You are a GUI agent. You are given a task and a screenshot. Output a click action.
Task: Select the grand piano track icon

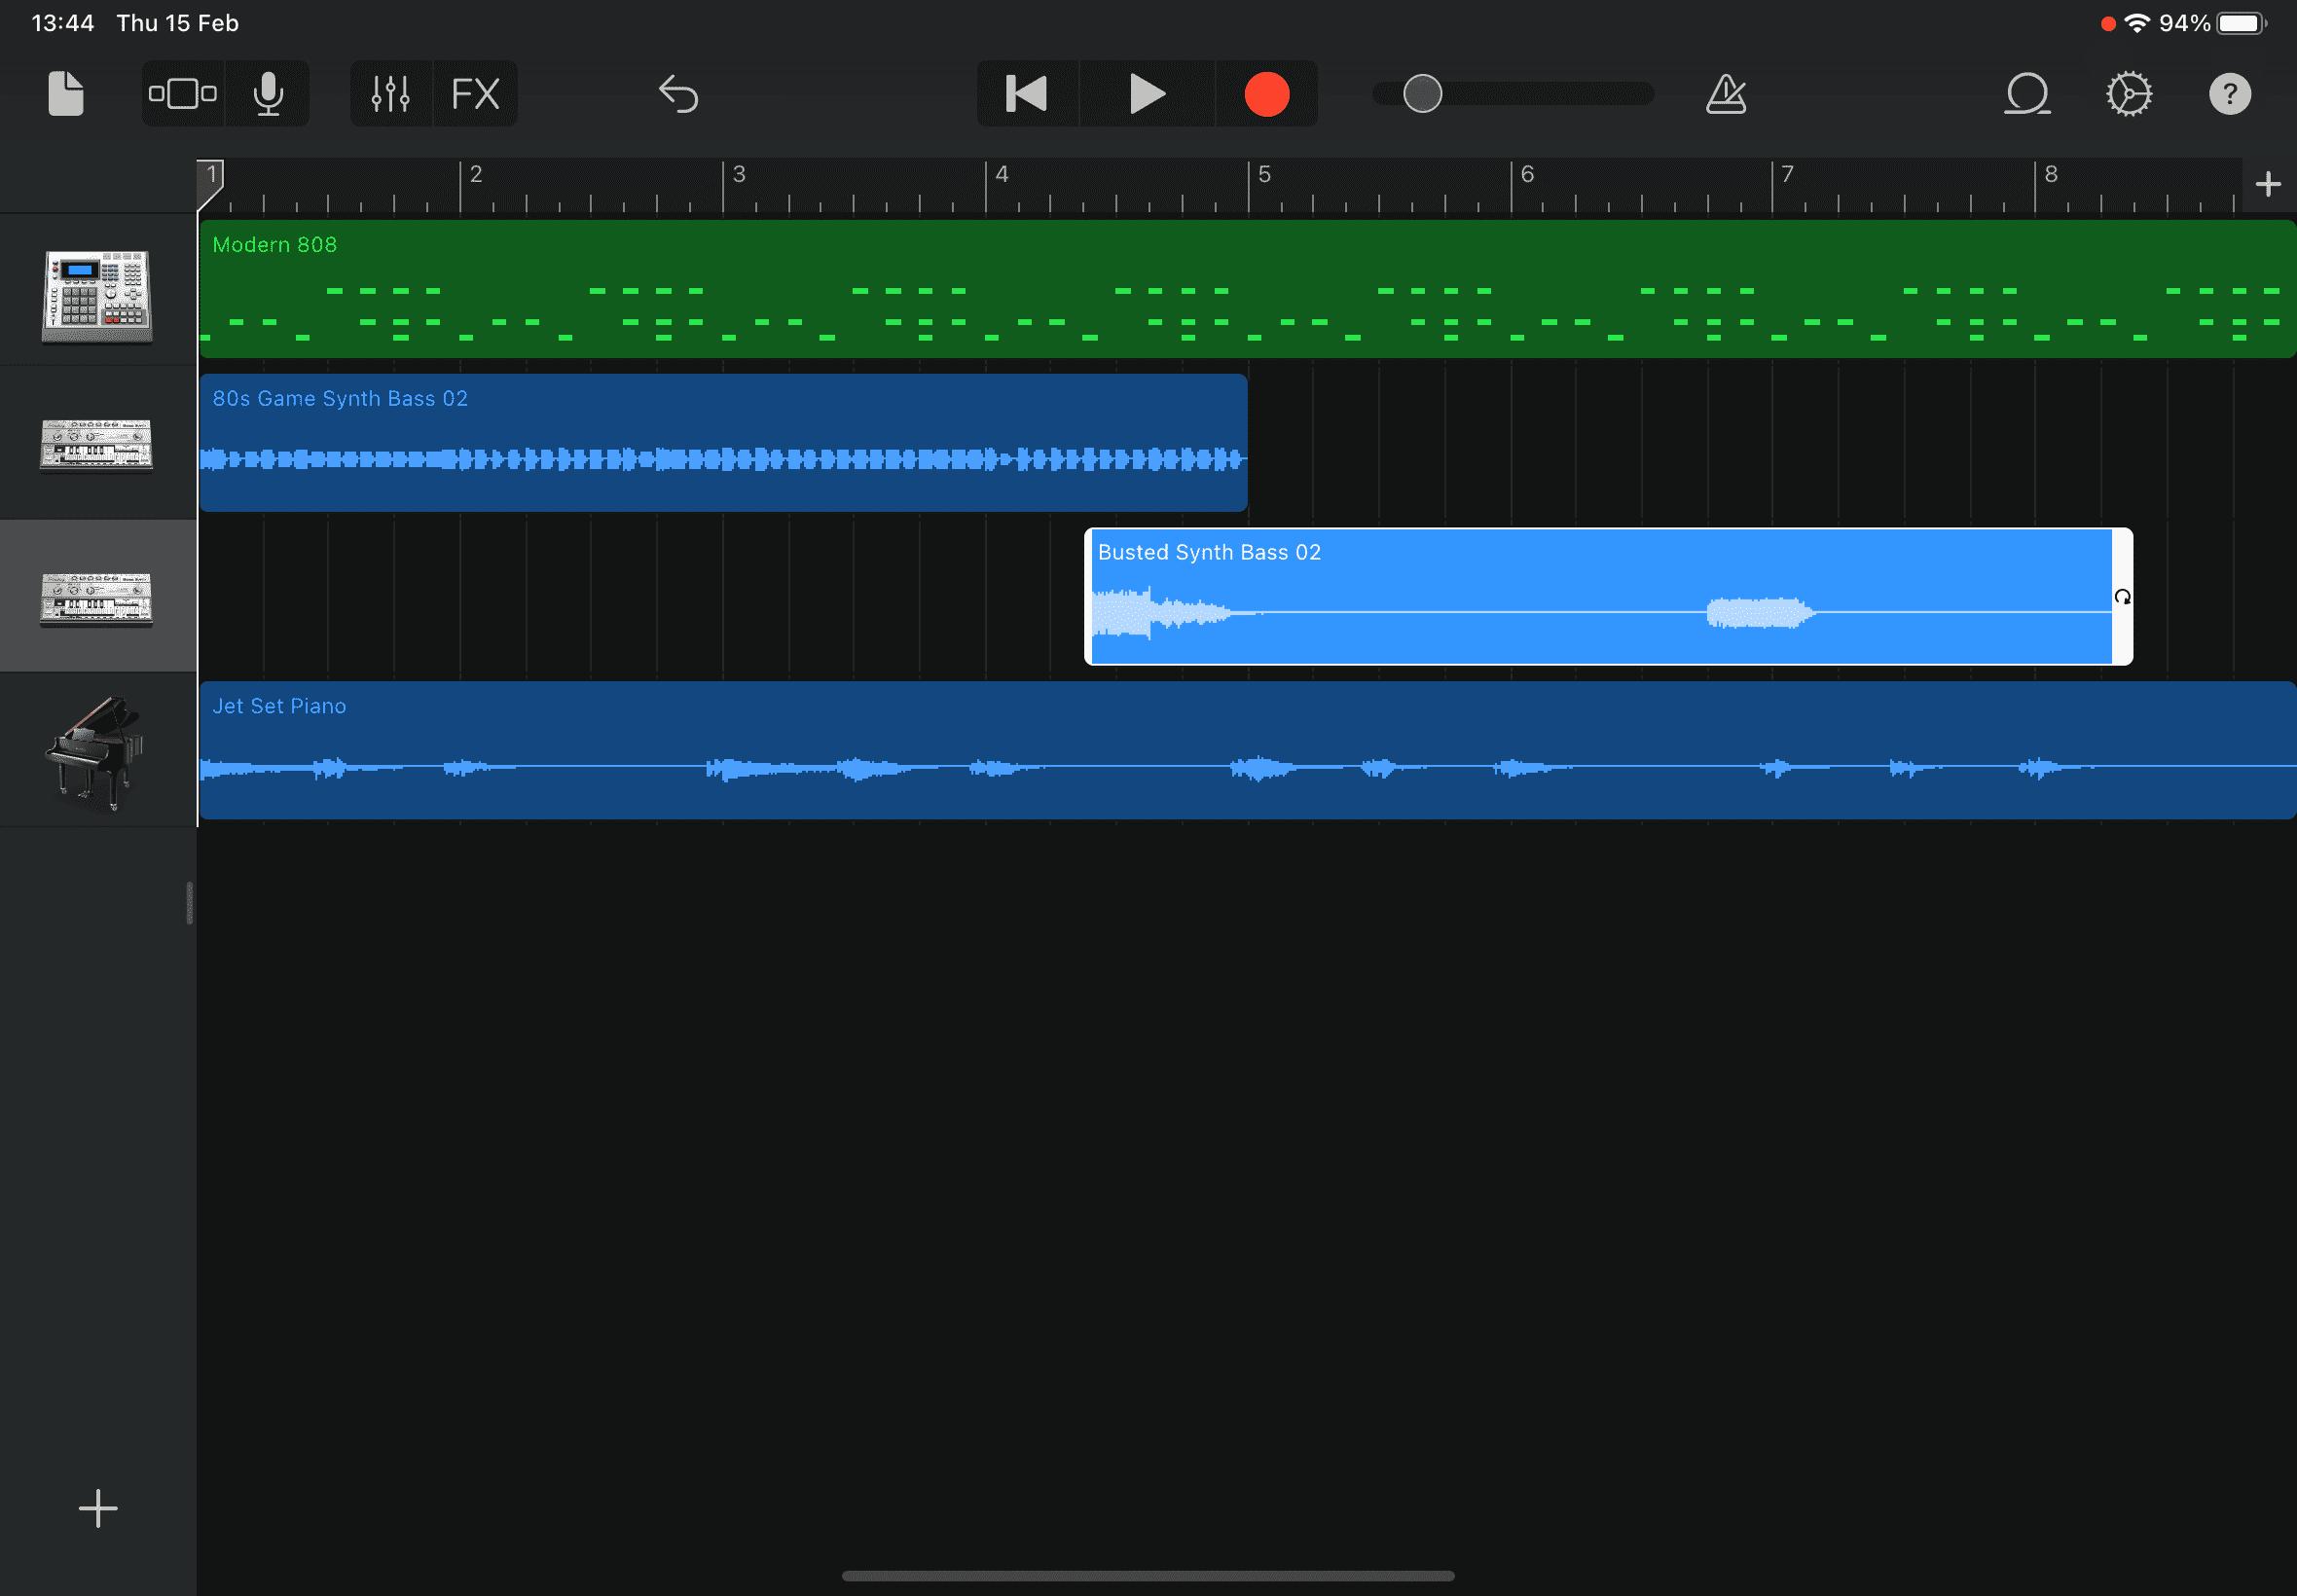(x=95, y=752)
